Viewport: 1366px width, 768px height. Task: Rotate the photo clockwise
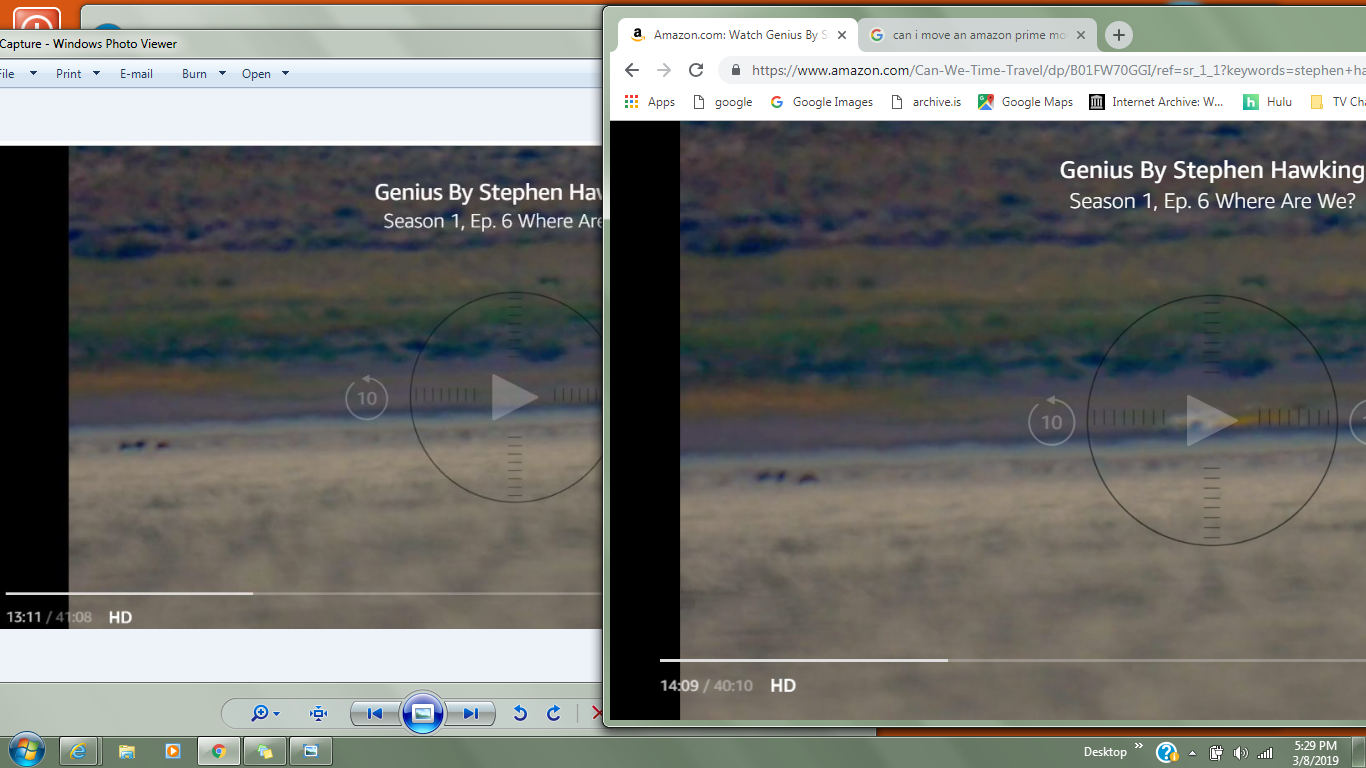click(x=553, y=713)
